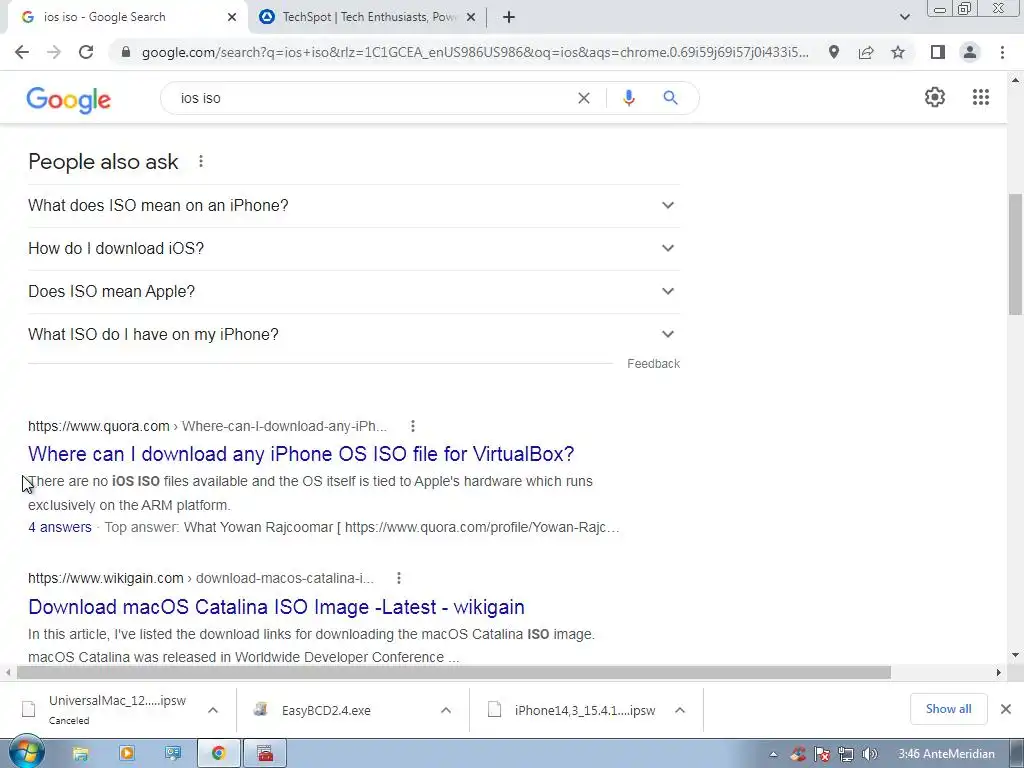Open Chrome profile avatar
The image size is (1024, 768).
pyautogui.click(x=970, y=52)
